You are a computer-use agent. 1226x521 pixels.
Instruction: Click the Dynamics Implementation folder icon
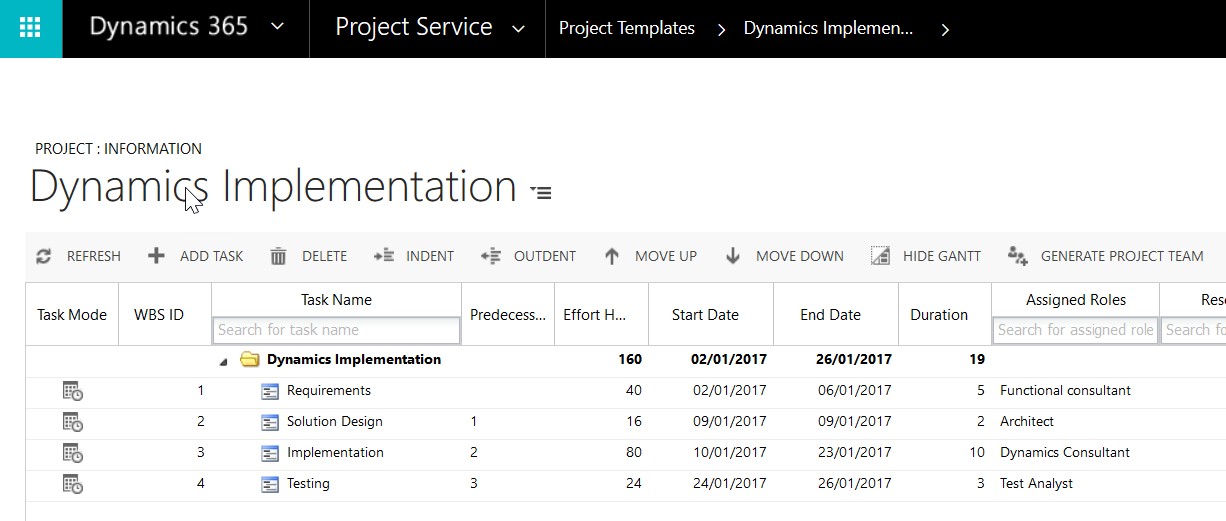pos(249,360)
